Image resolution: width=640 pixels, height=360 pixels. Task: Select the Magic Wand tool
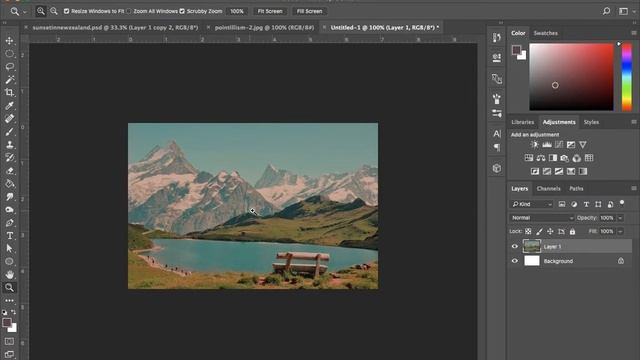coord(9,80)
